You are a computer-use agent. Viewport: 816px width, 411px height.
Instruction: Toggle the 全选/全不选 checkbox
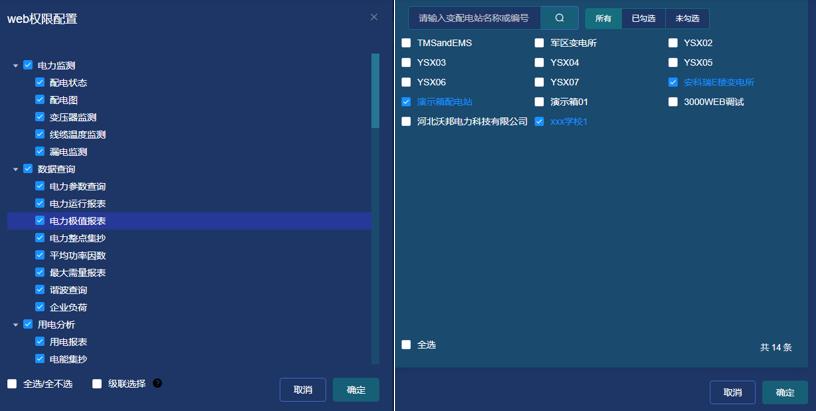(x=12, y=383)
